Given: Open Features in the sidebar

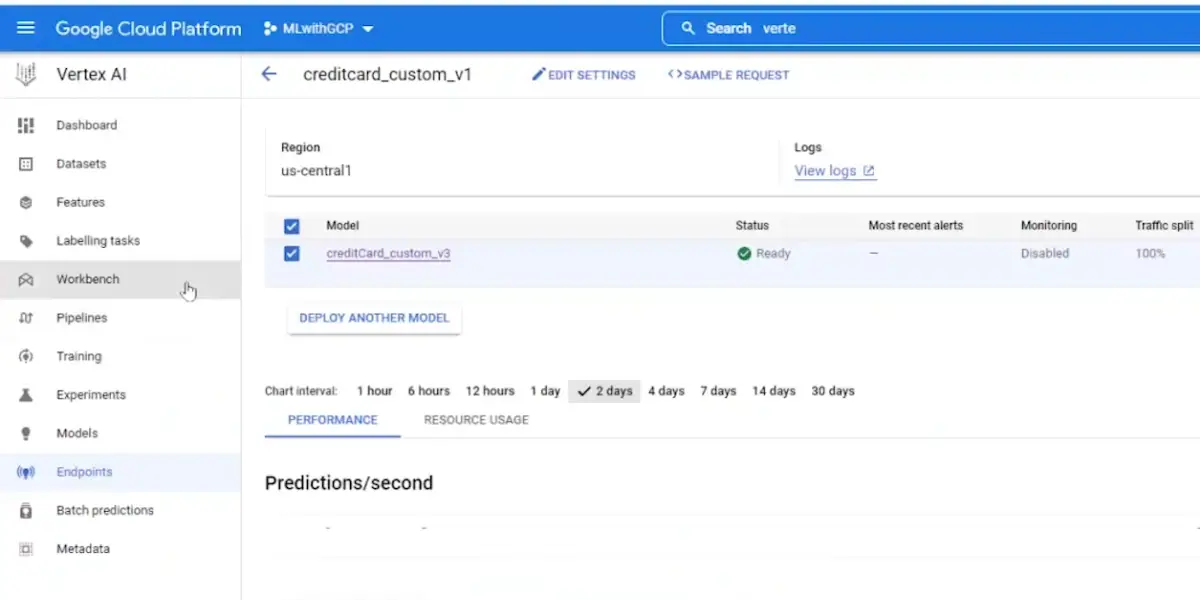Looking at the screenshot, I should (x=120, y=202).
